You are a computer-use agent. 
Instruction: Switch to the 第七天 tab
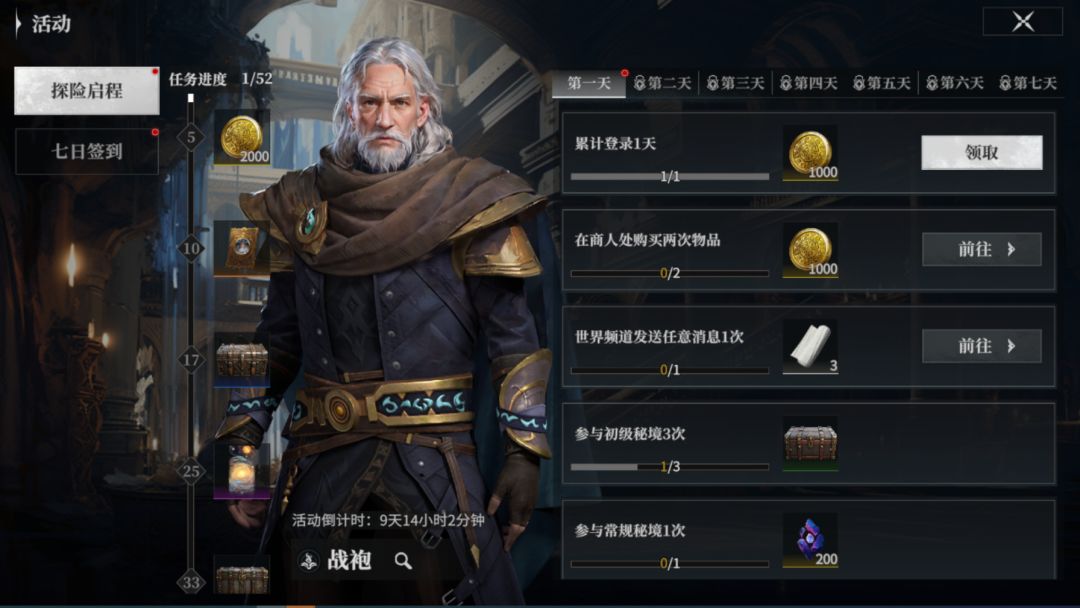[1028, 83]
